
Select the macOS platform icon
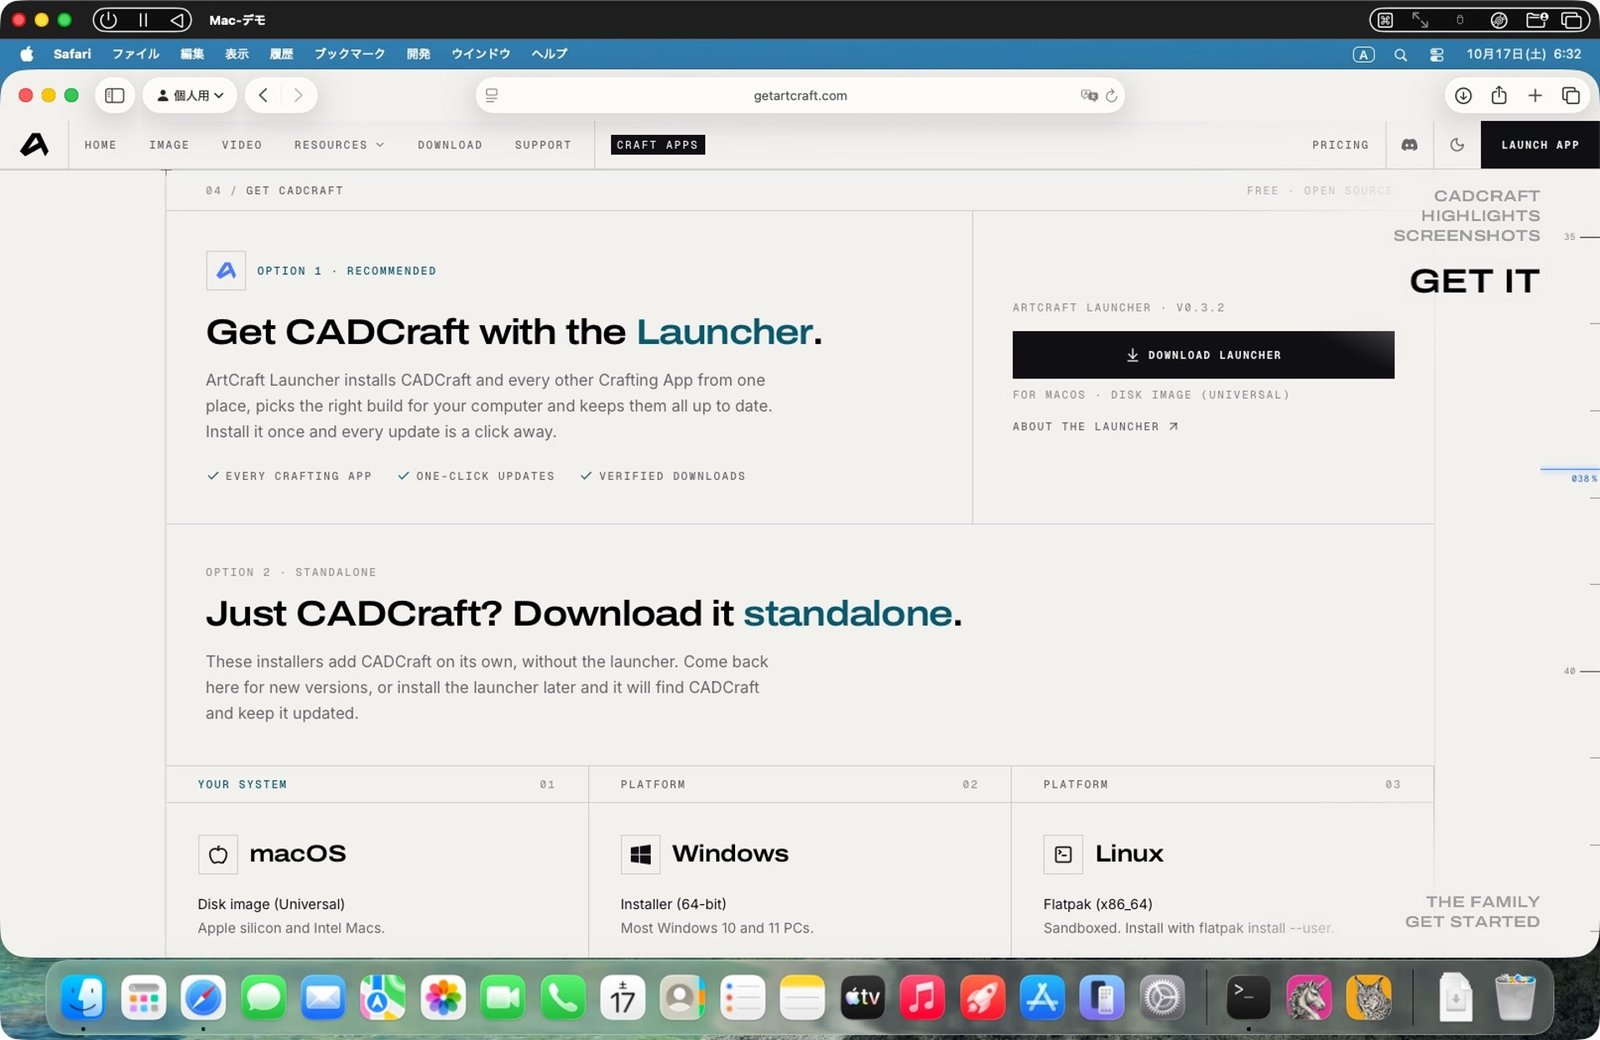click(218, 855)
